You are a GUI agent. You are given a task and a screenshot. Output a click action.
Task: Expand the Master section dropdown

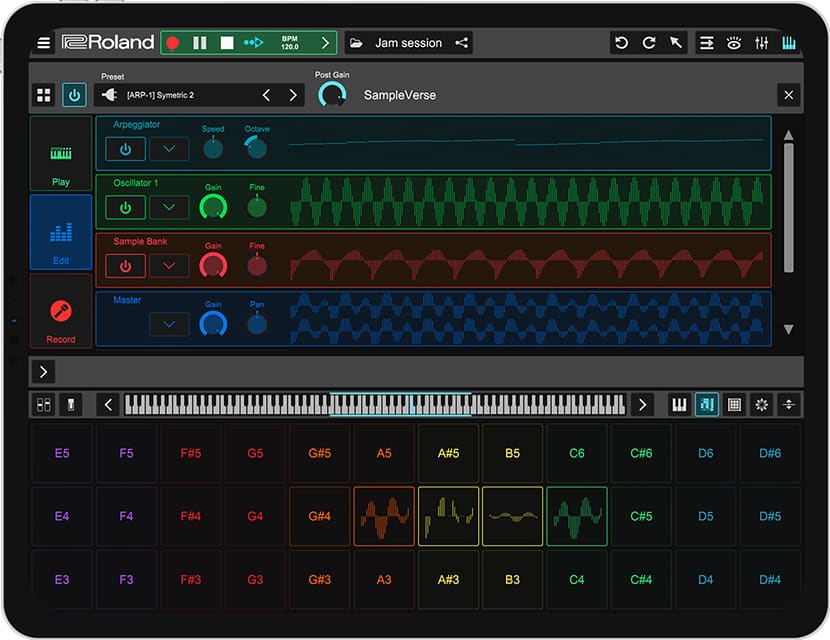[169, 324]
